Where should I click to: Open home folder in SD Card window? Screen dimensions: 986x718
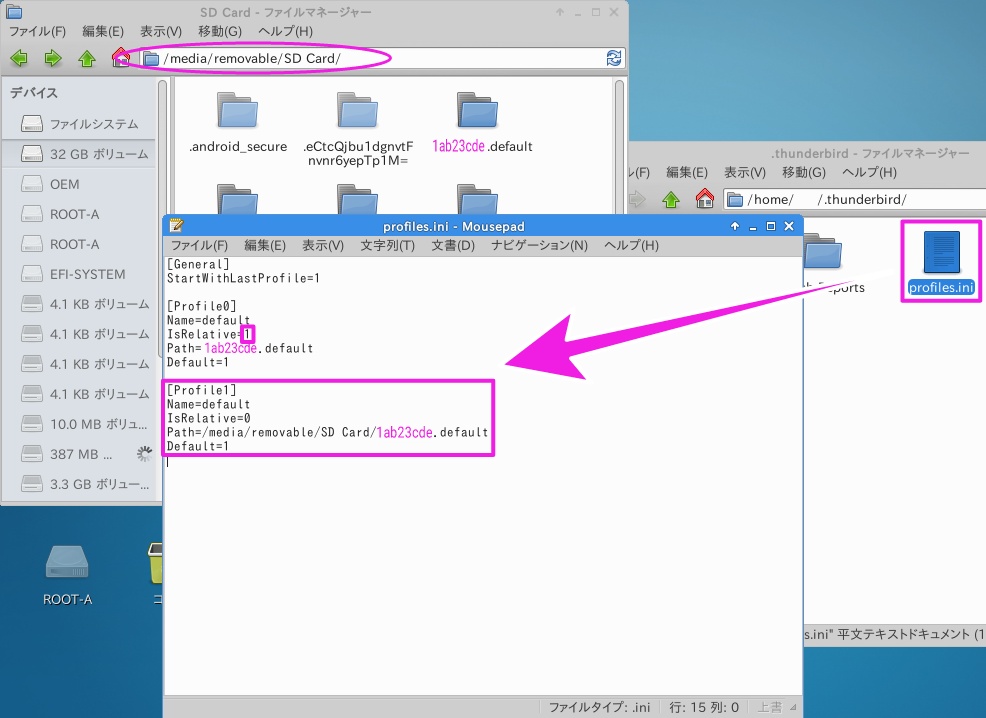point(119,58)
